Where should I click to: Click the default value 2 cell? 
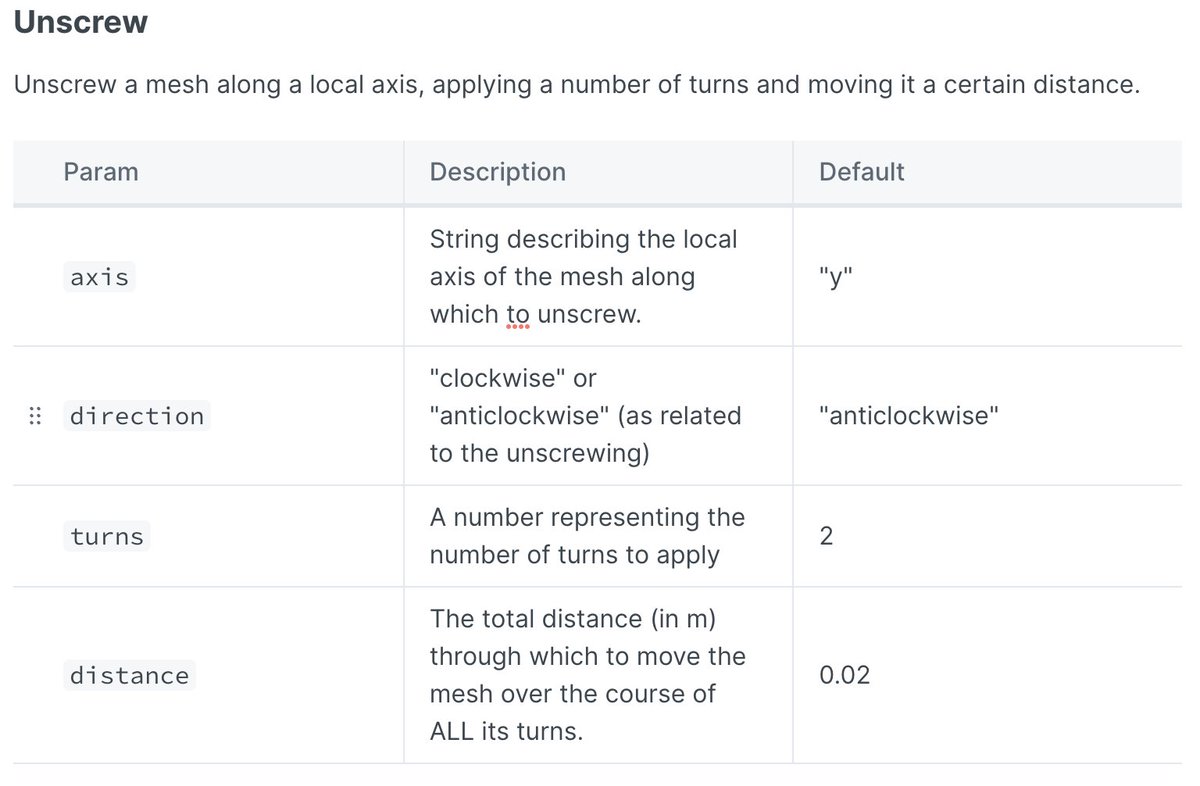(826, 537)
